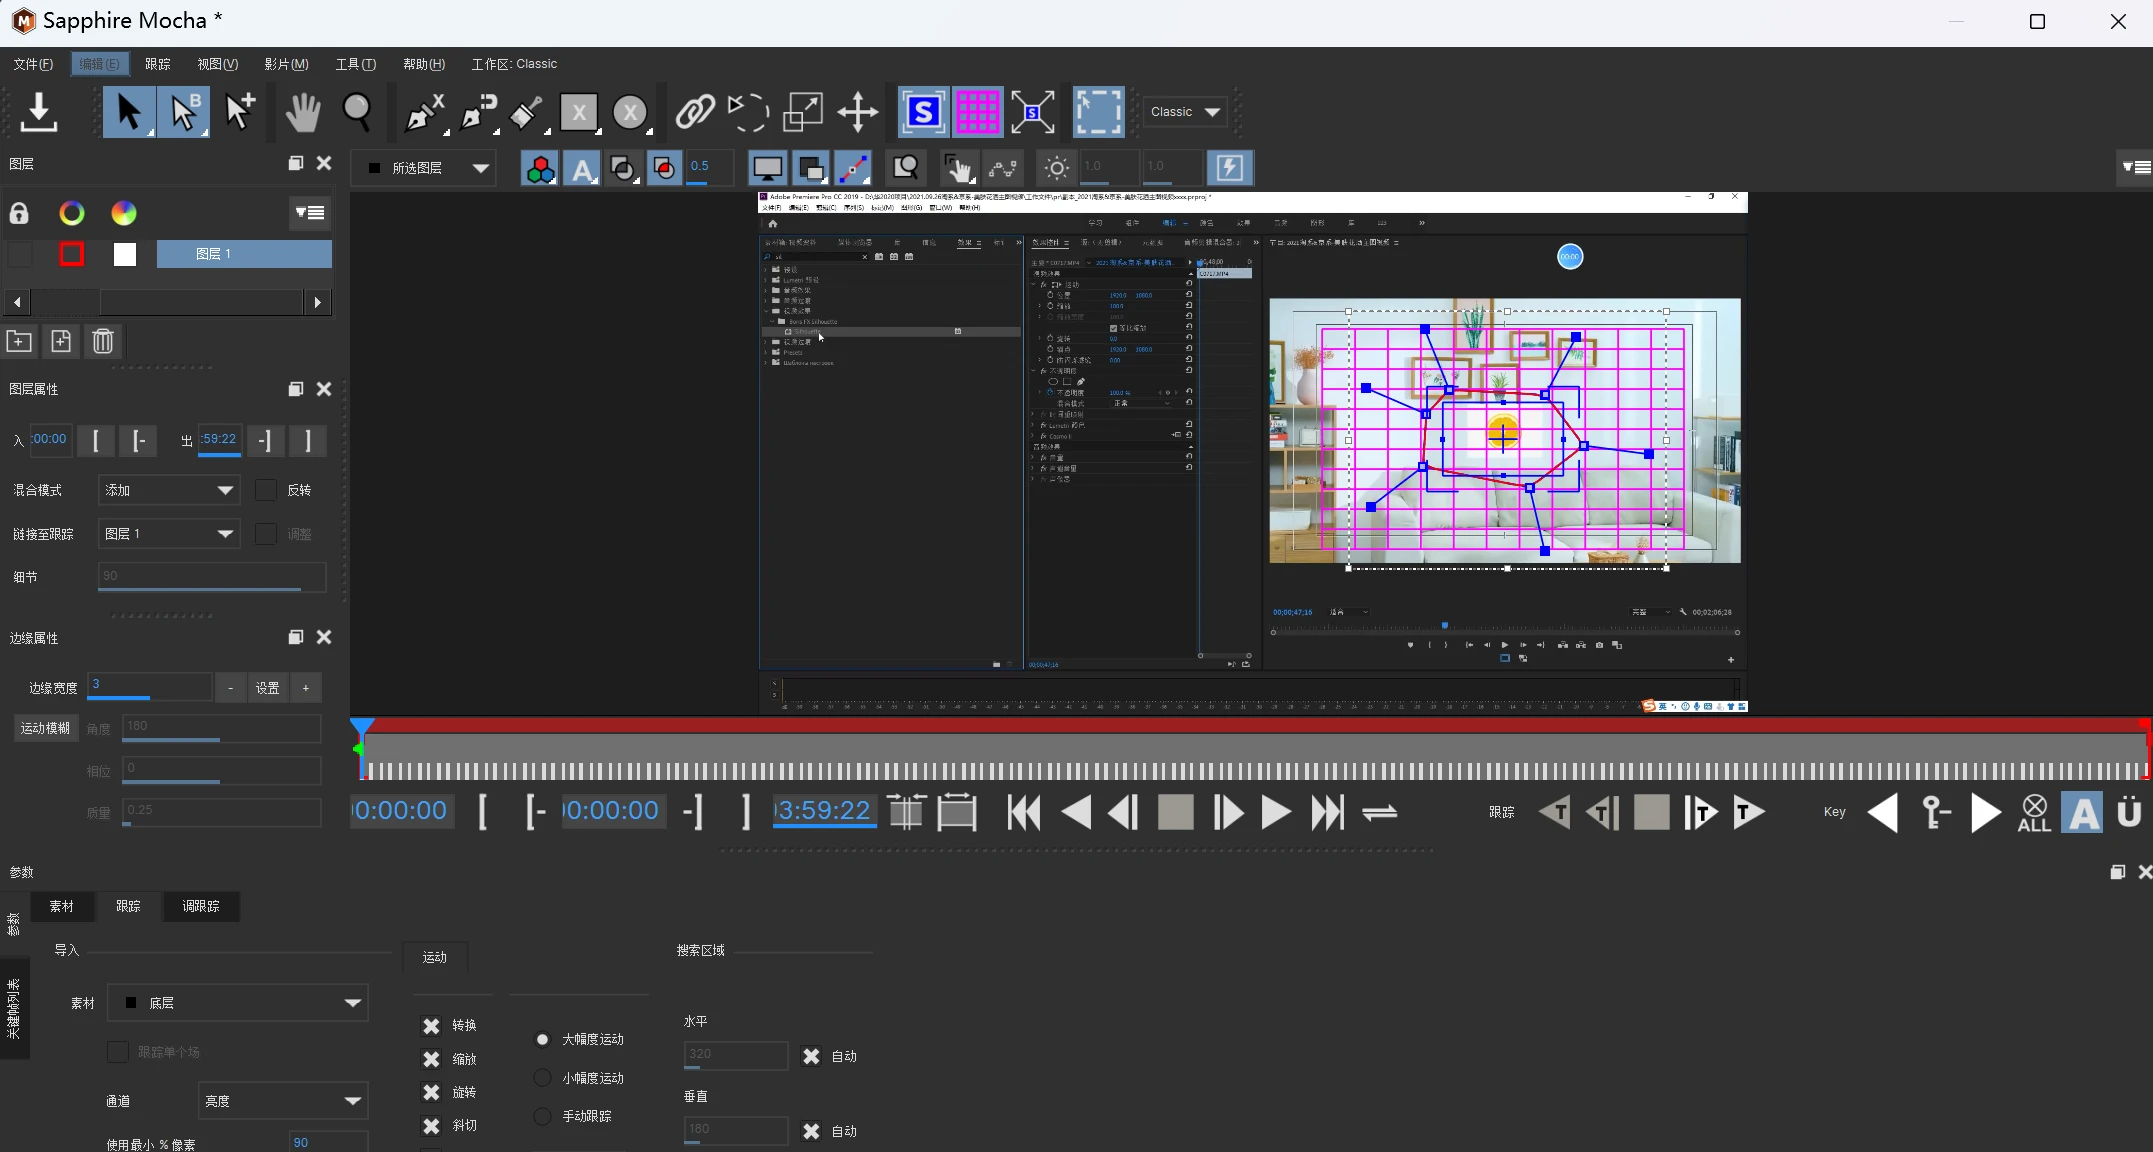This screenshot has height=1152, width=2153.
Task: Click the Create X-Spline pen tool
Action: pyautogui.click(x=424, y=112)
